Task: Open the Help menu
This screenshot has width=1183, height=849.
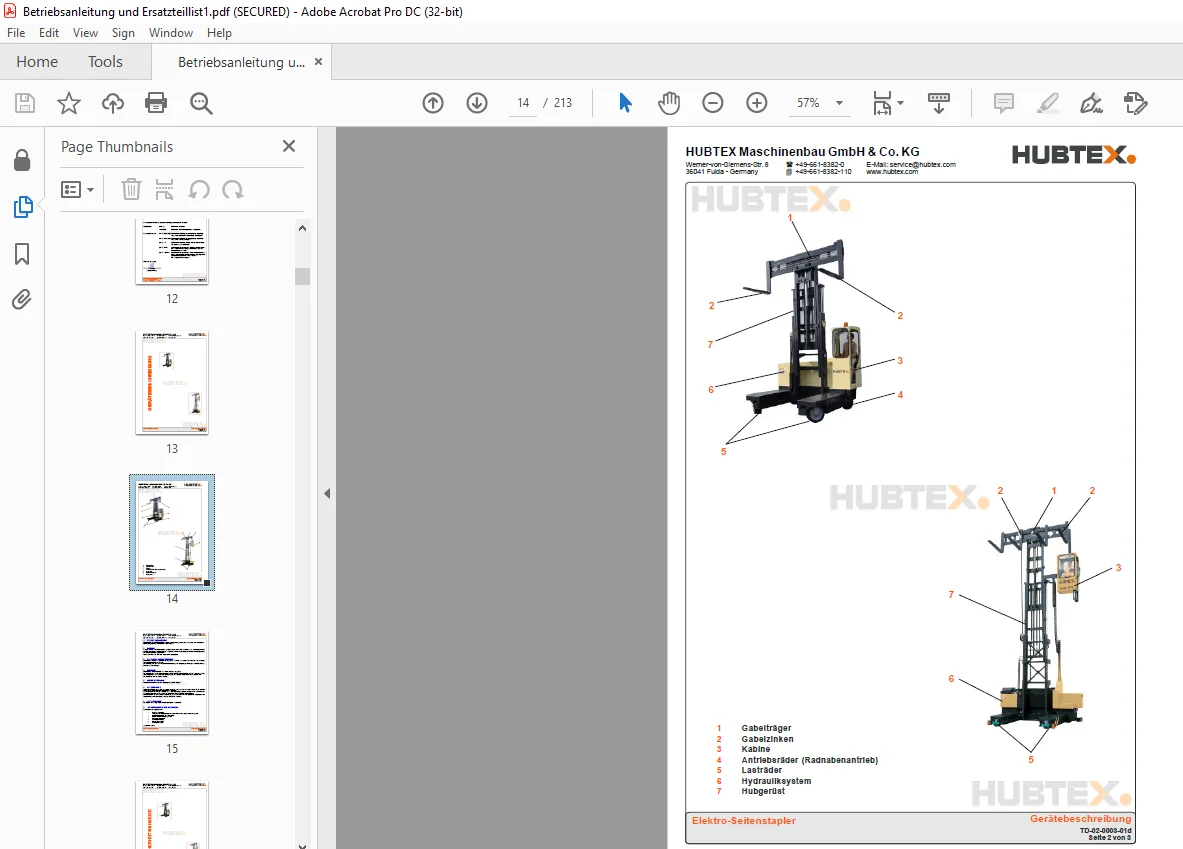Action: click(220, 32)
